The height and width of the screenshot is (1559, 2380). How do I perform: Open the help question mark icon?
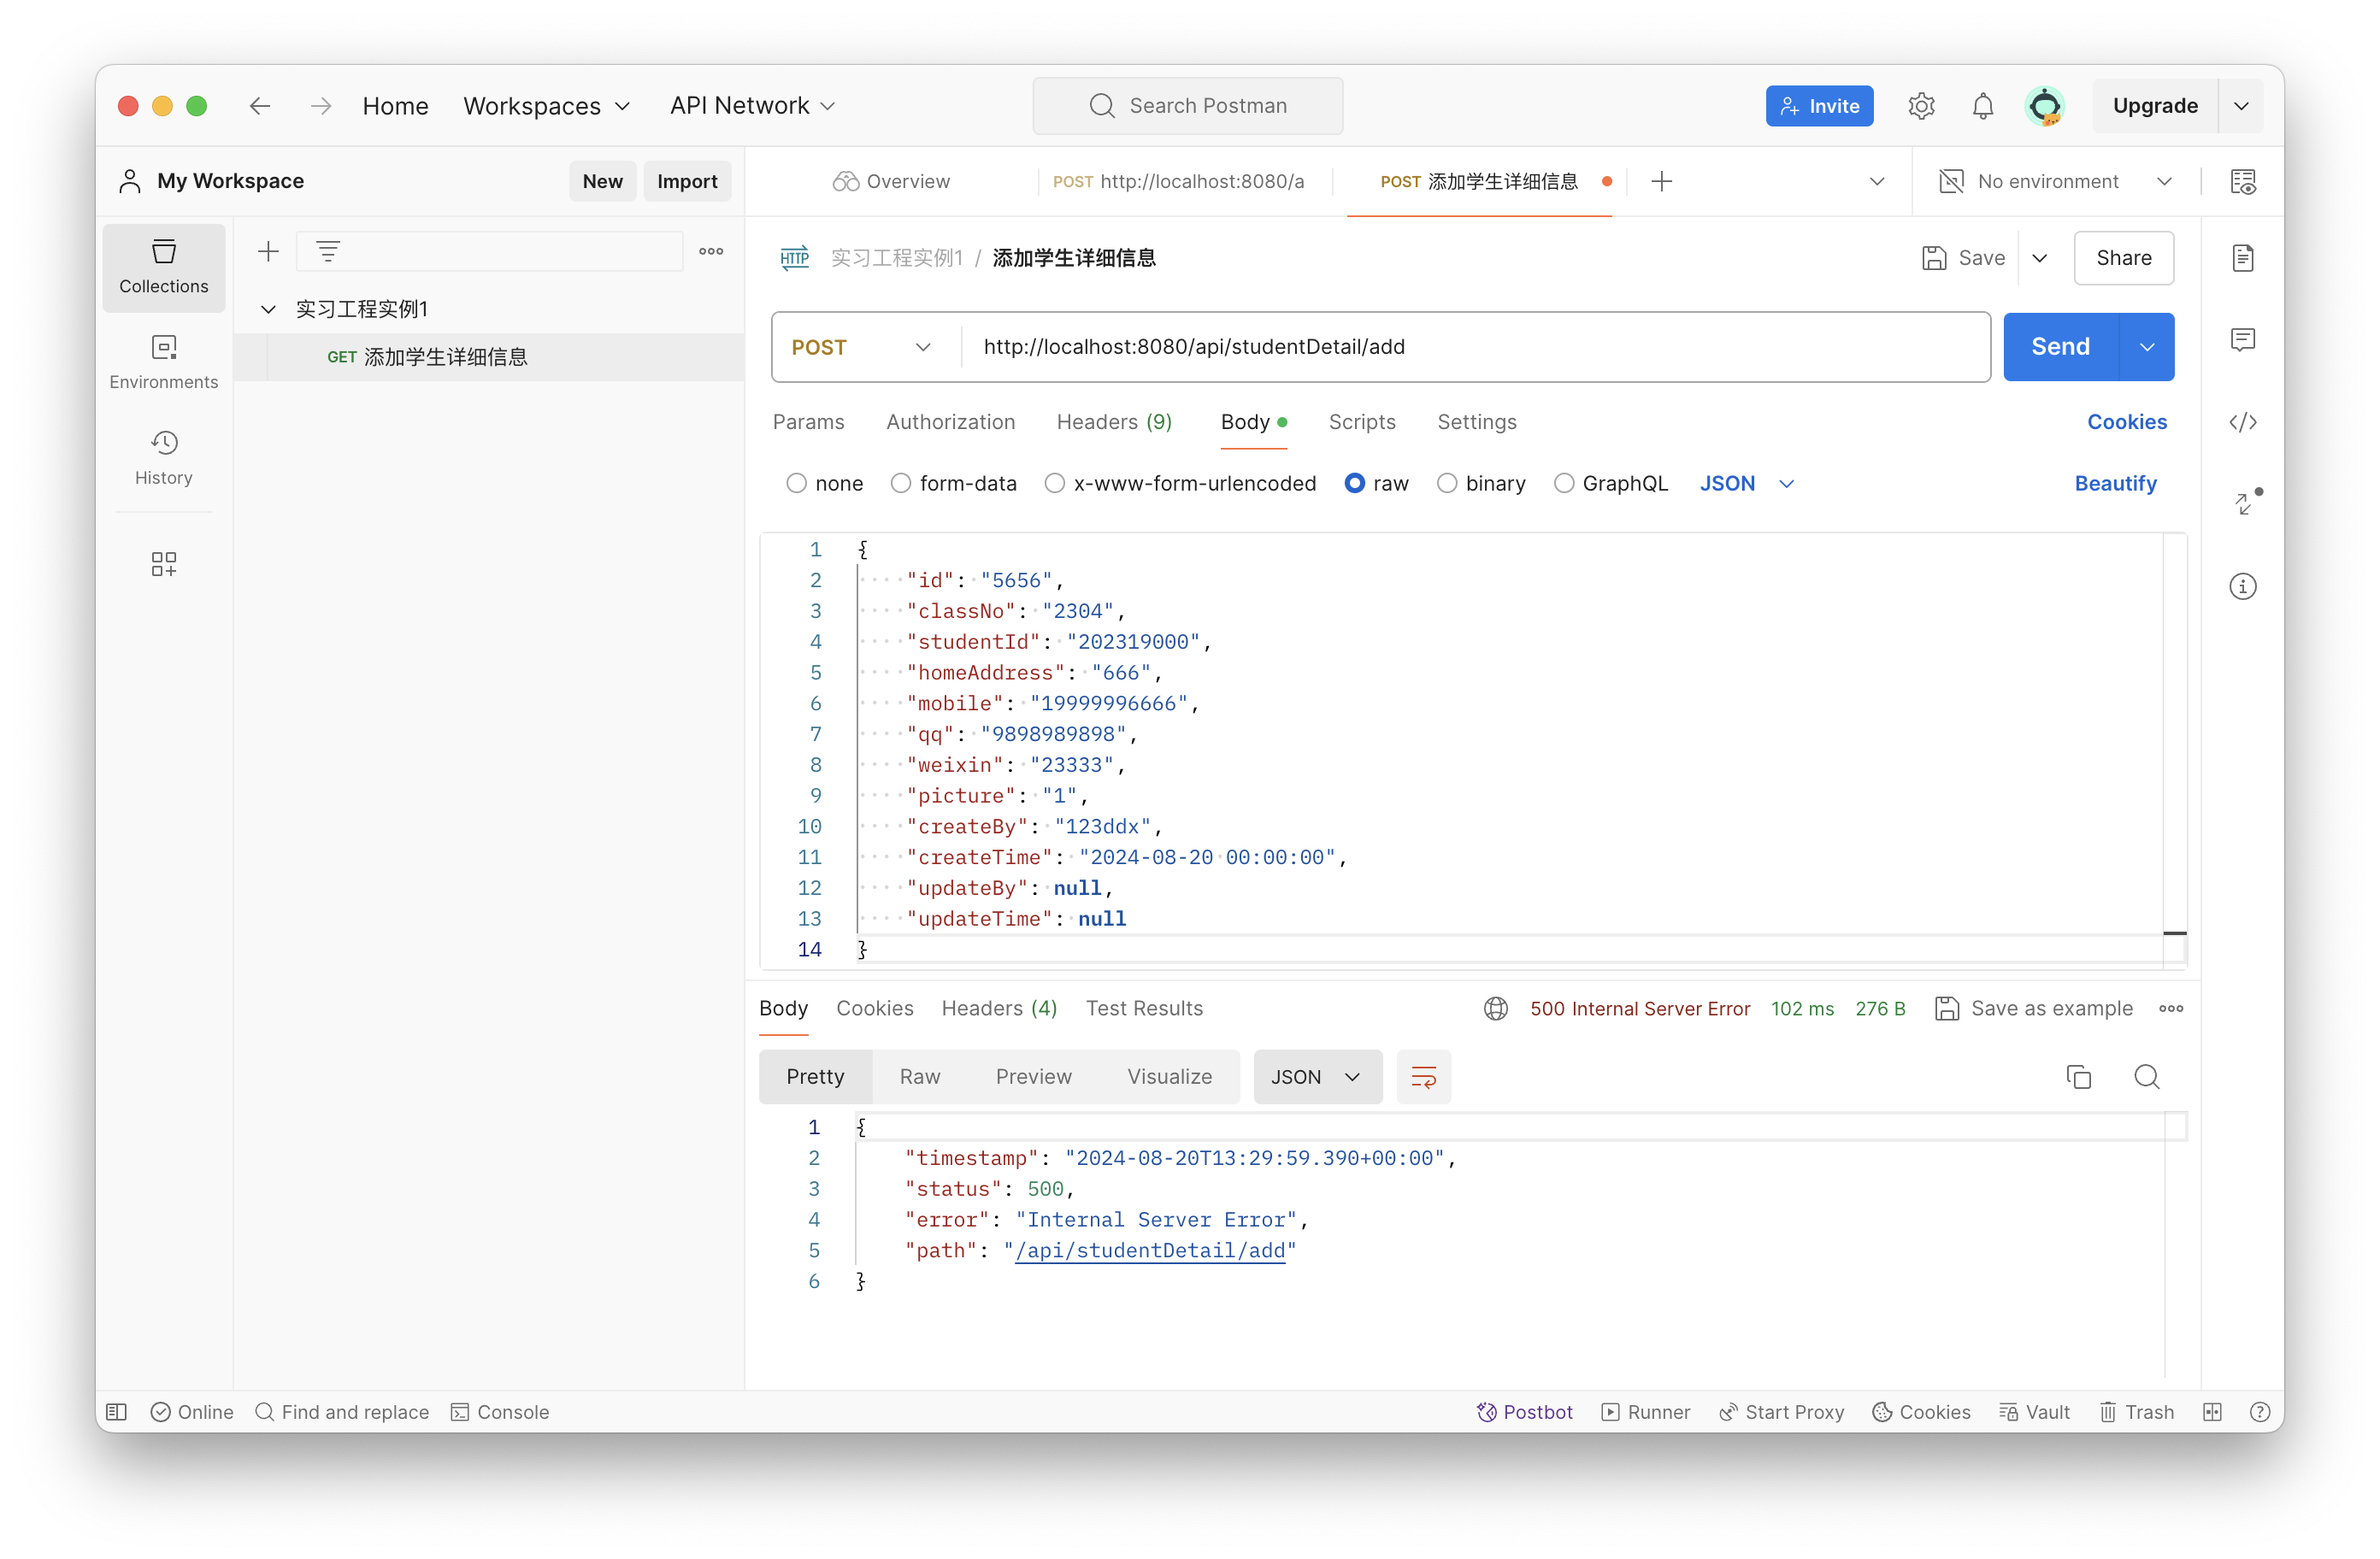click(x=2259, y=1412)
